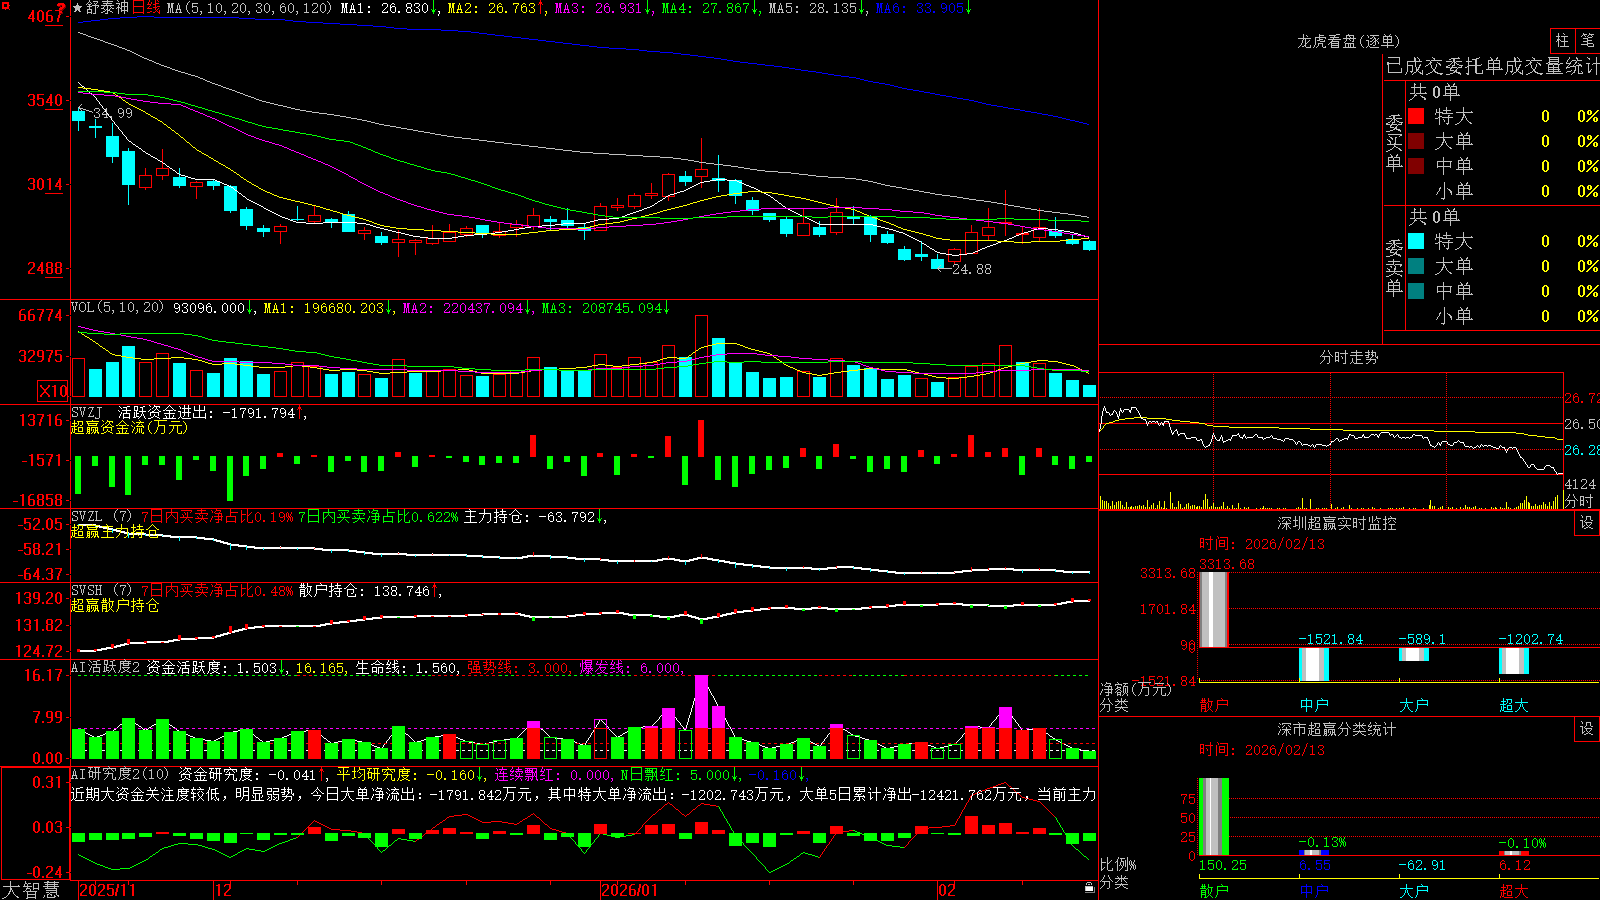Click the 小单 row under 委卖单

click(x=1502, y=316)
